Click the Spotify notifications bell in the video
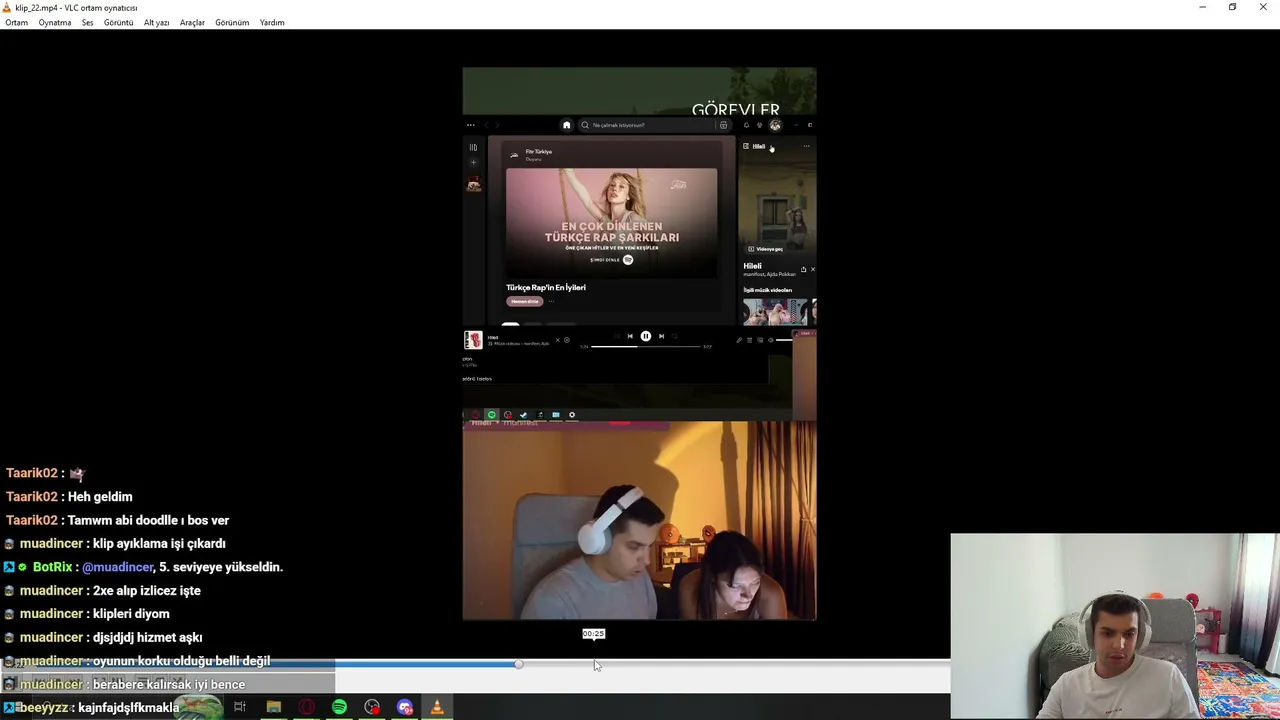 coord(746,125)
